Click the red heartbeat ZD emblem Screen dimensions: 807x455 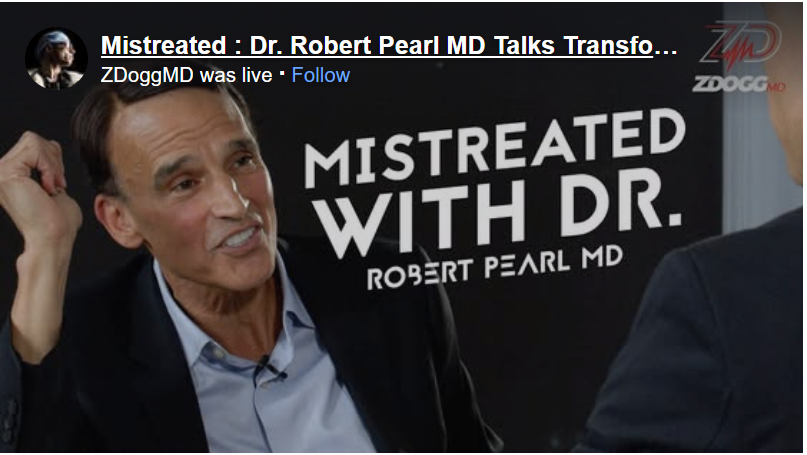pos(740,45)
